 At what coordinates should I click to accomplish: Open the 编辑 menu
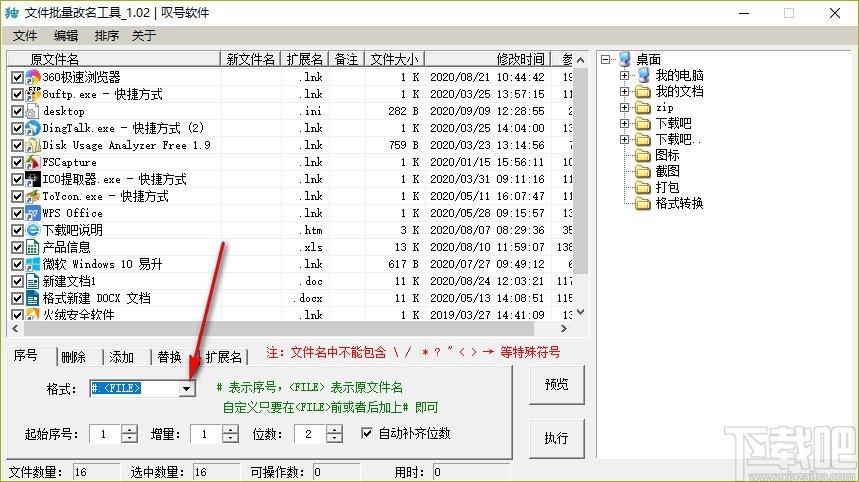[66, 36]
